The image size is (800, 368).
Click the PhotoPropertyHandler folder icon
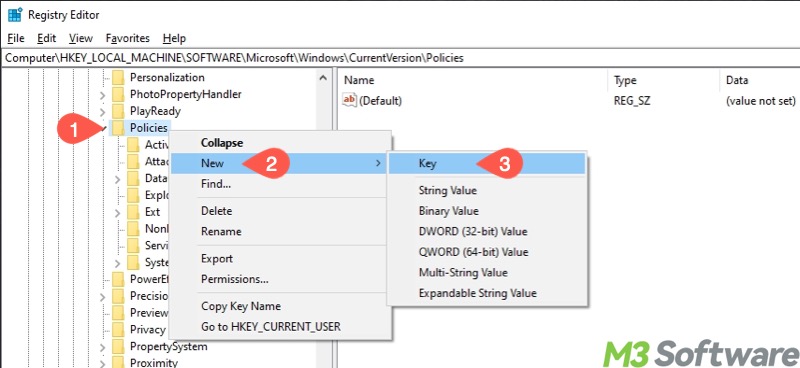pyautogui.click(x=118, y=94)
